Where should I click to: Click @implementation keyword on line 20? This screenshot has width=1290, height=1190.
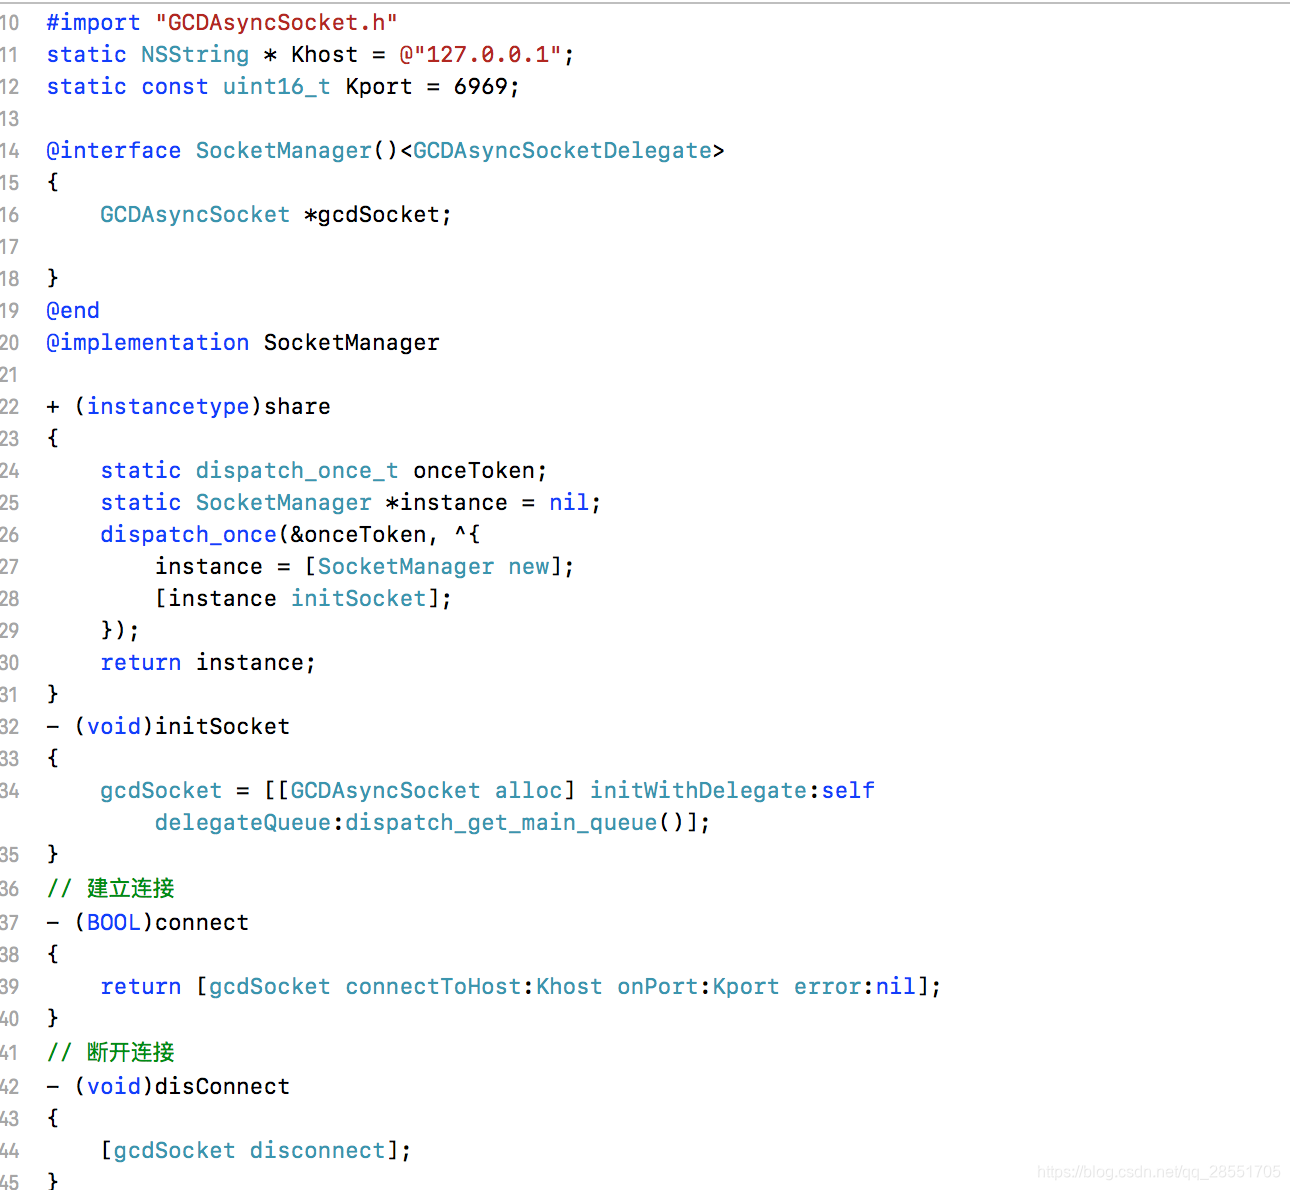(147, 342)
